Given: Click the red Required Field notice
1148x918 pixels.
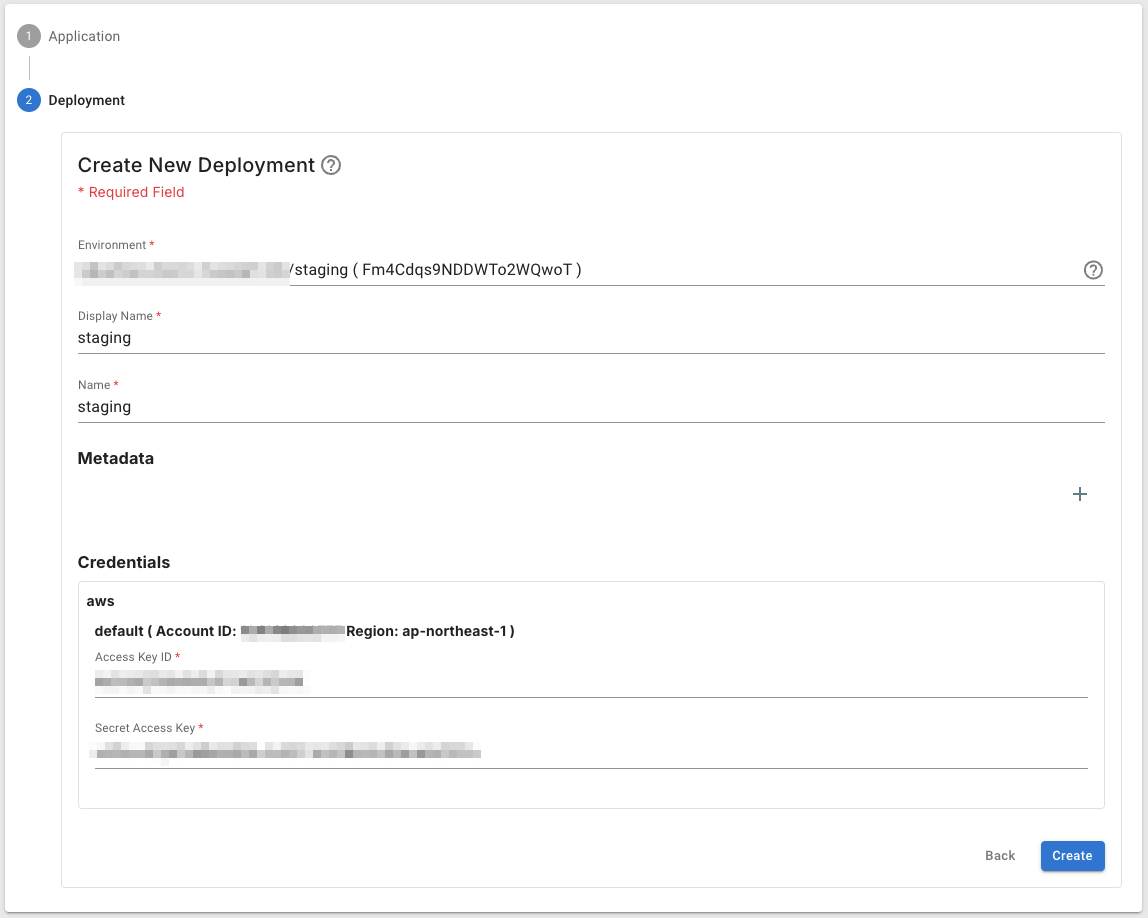Looking at the screenshot, I should point(131,192).
